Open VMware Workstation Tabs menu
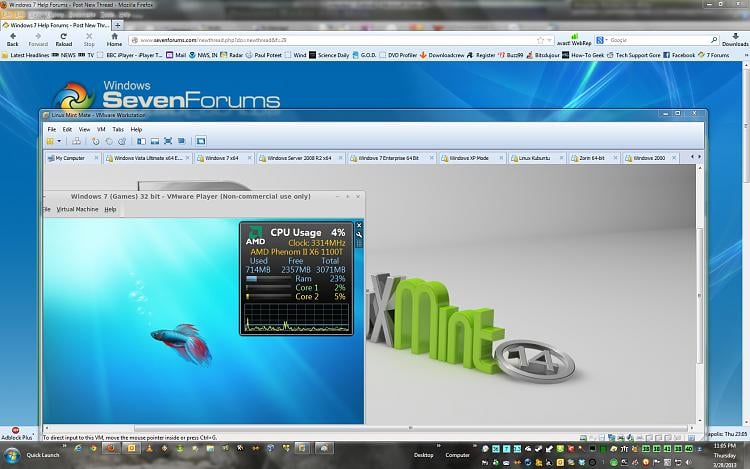The width and height of the screenshot is (750, 469). click(x=118, y=129)
